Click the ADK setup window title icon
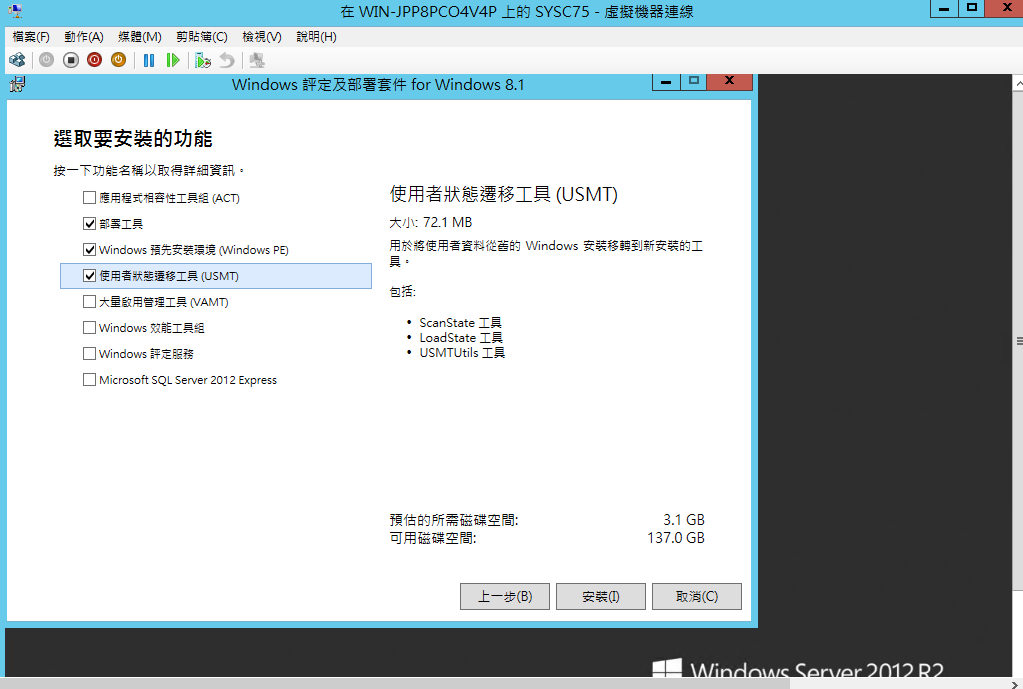1023x689 pixels. click(x=18, y=84)
